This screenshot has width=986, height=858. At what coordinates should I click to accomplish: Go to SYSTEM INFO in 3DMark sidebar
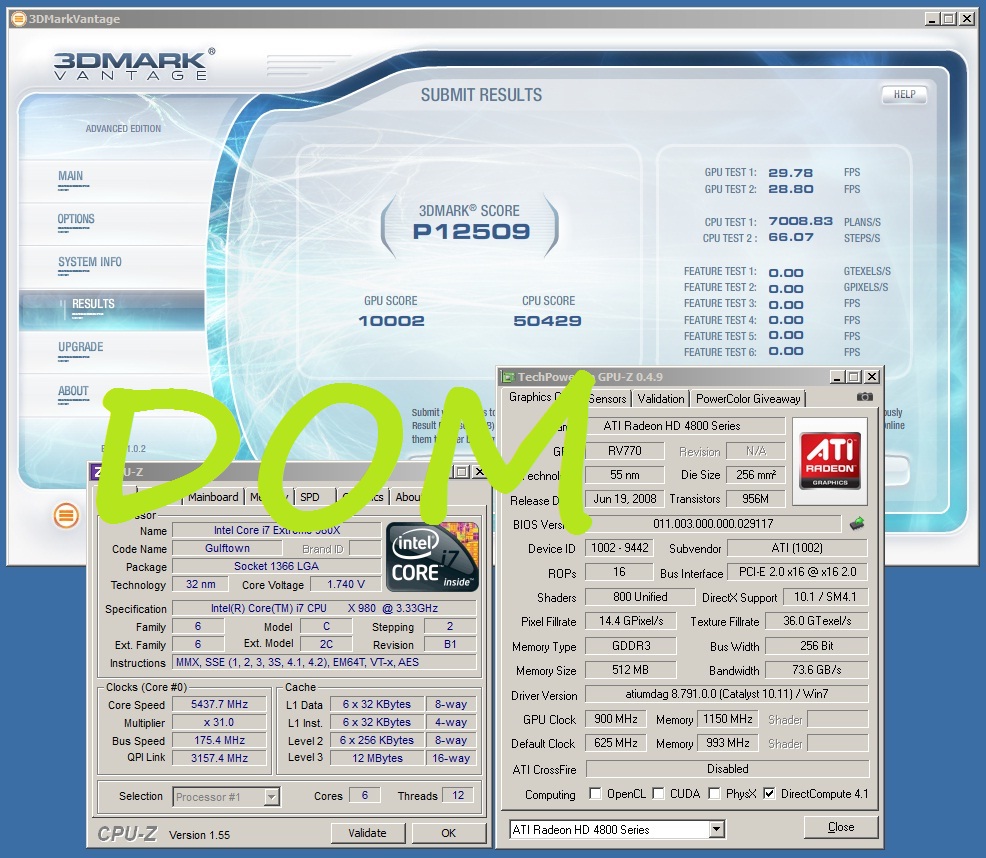tap(90, 262)
